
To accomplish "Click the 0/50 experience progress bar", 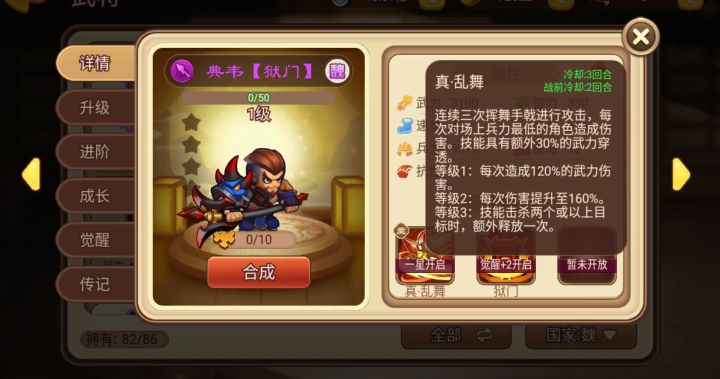I will coord(259,97).
